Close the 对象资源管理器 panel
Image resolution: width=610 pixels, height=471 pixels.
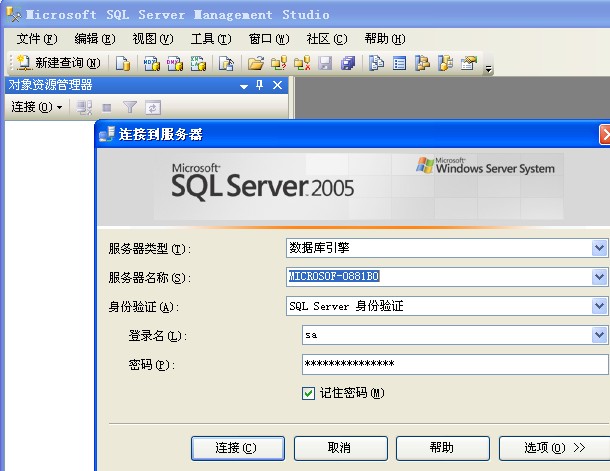[x=277, y=85]
